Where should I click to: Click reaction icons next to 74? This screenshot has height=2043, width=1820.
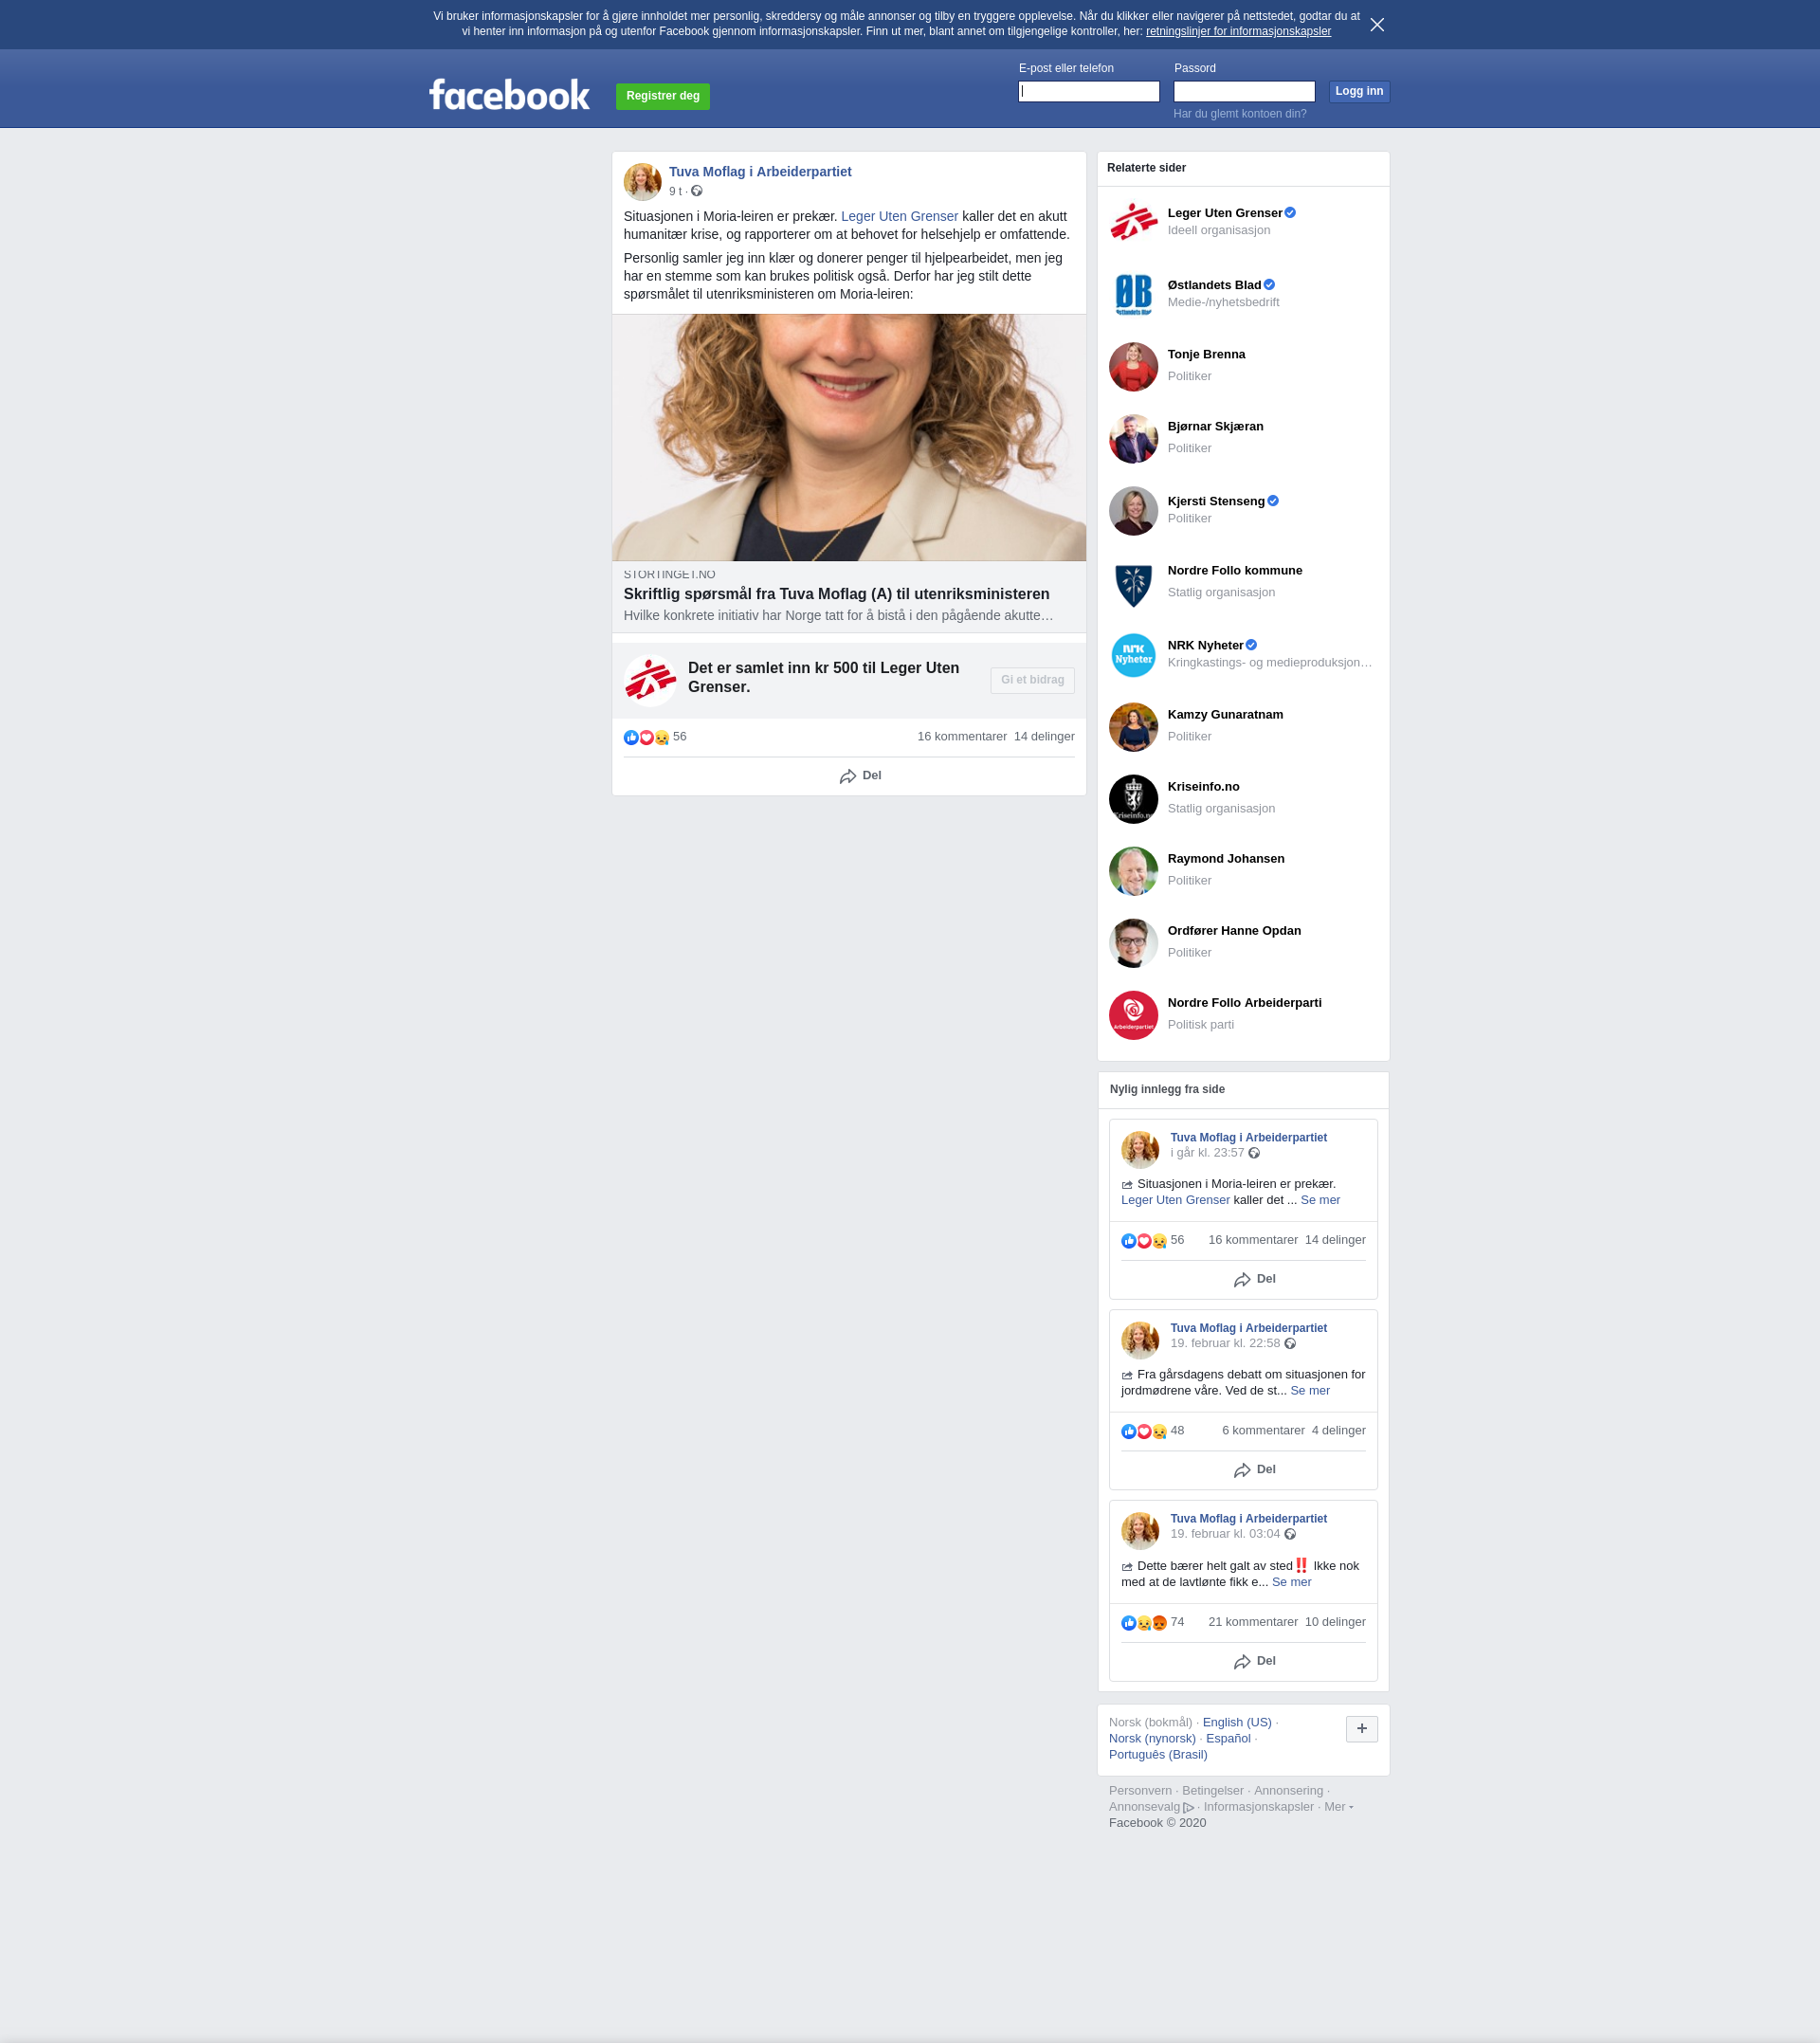(1144, 1623)
